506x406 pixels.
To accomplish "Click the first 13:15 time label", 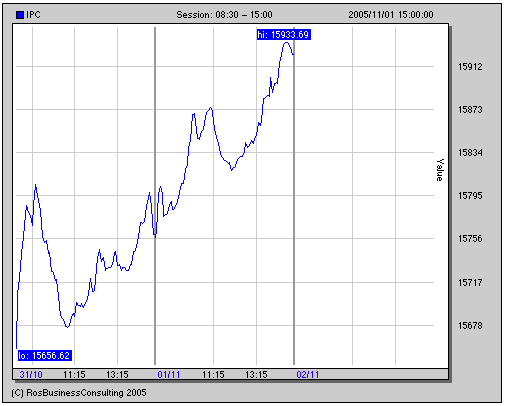I will click(117, 375).
